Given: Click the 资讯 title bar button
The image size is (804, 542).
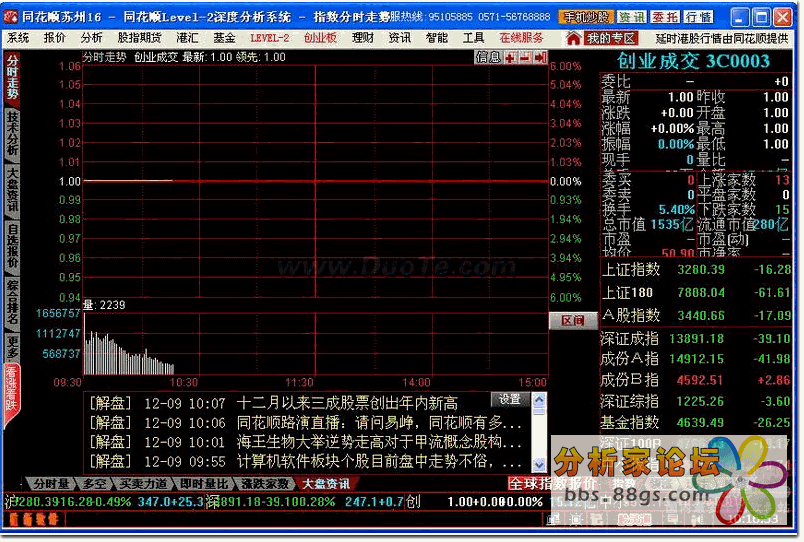Looking at the screenshot, I should tap(631, 17).
